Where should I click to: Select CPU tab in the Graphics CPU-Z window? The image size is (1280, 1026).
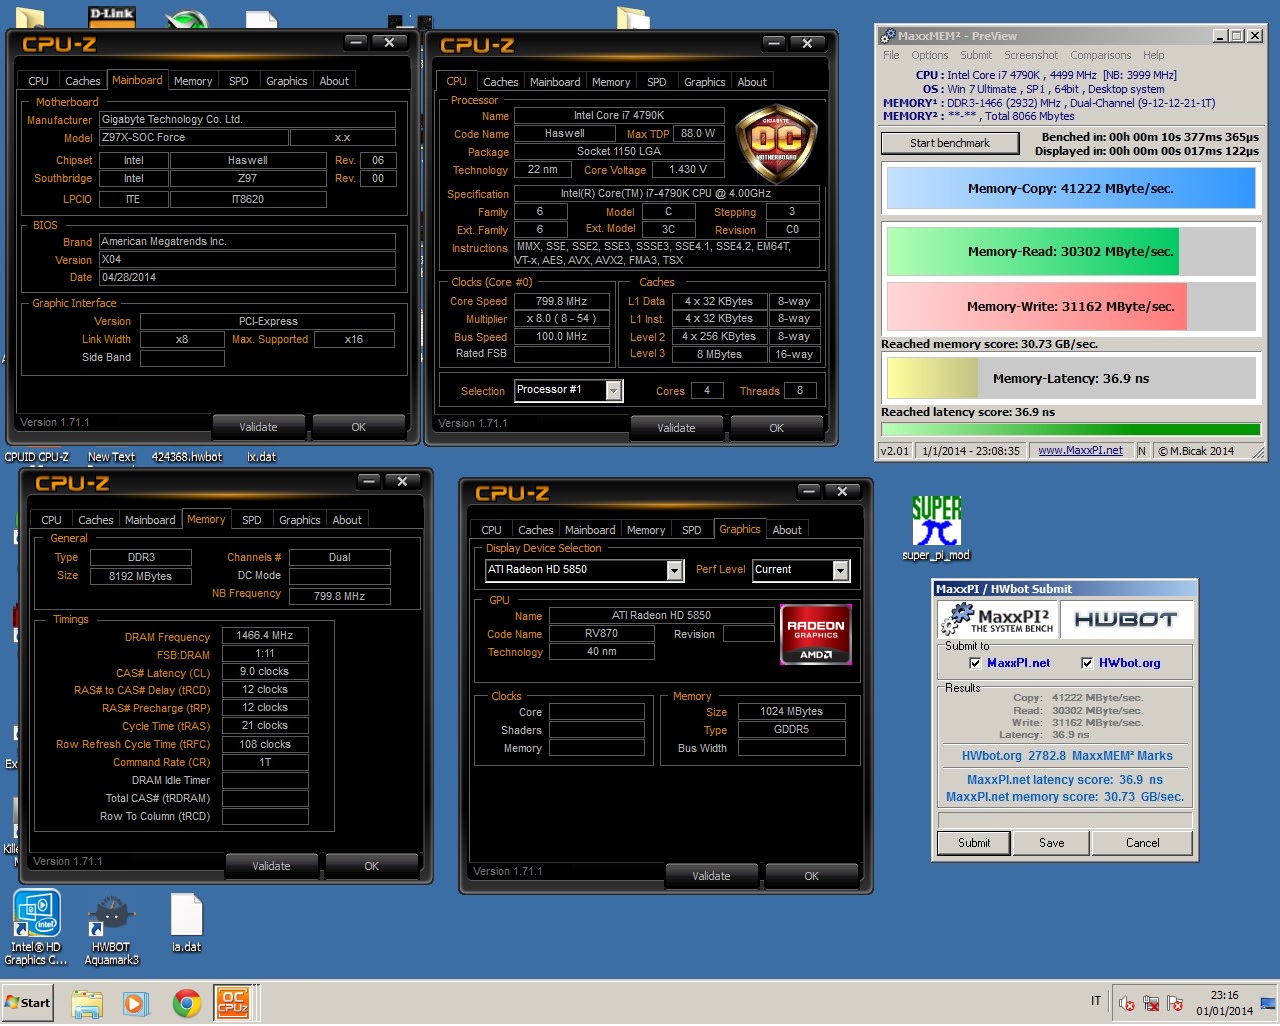coord(491,530)
